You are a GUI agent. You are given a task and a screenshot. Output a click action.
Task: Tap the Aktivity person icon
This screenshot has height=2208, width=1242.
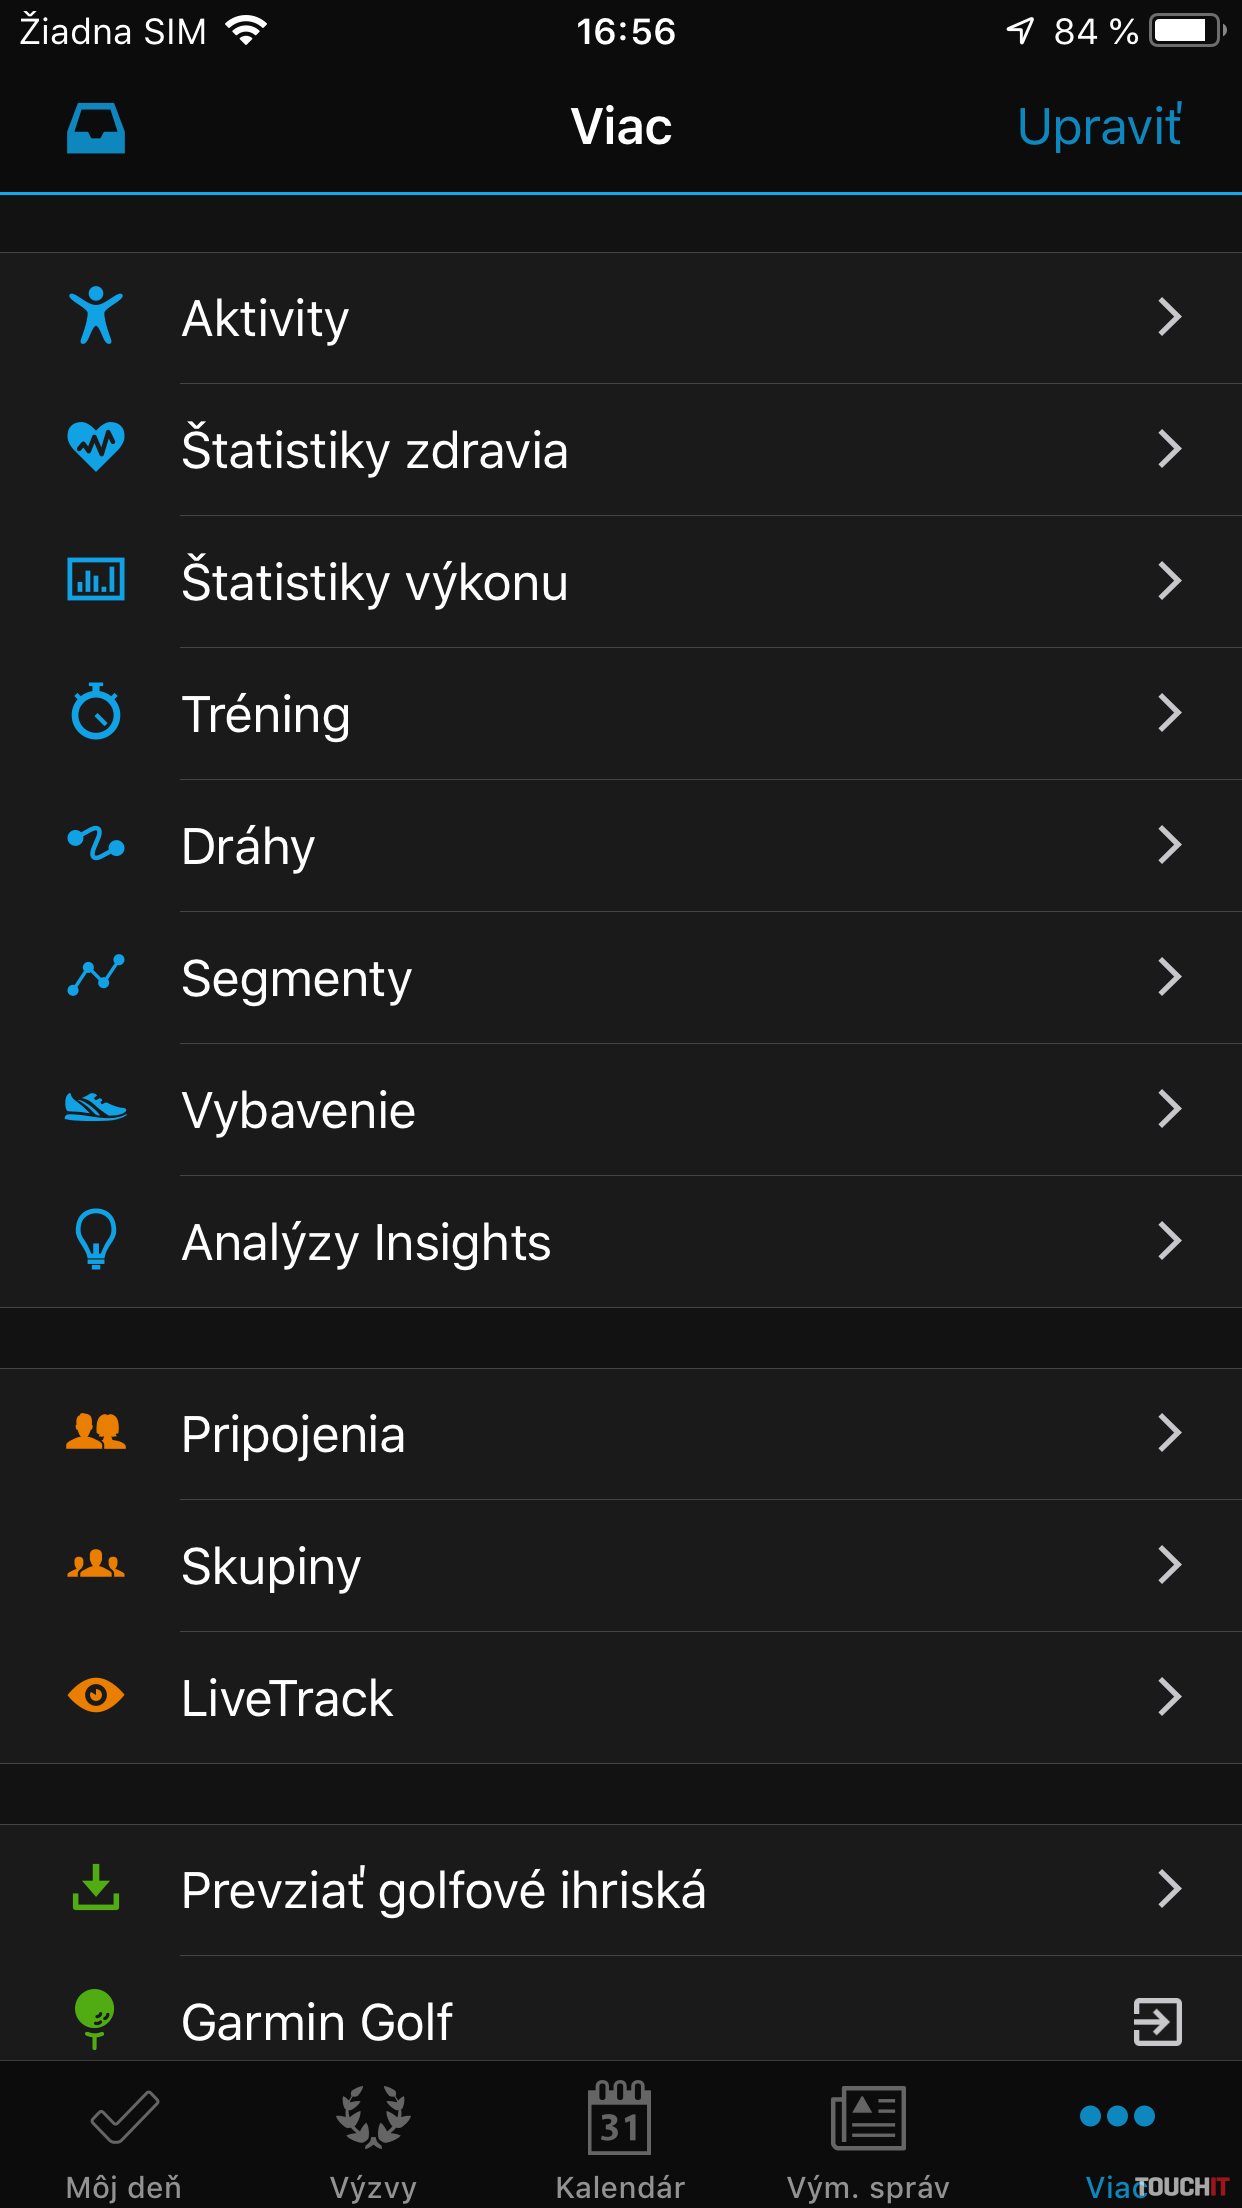click(x=96, y=316)
